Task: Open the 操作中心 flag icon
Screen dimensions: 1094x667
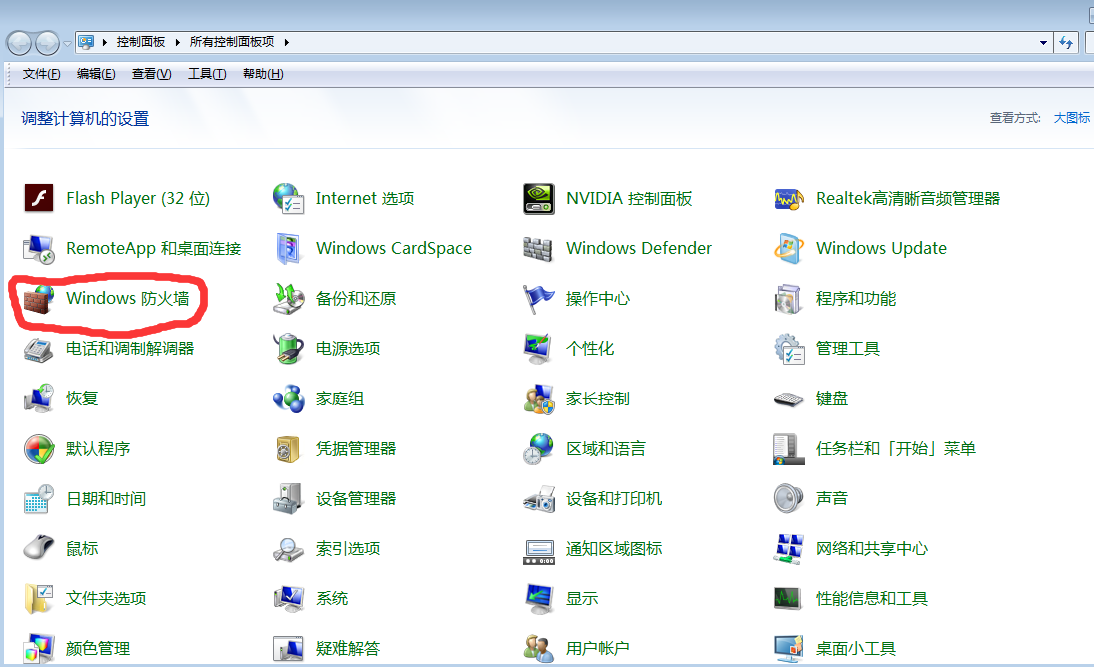Action: pos(539,299)
